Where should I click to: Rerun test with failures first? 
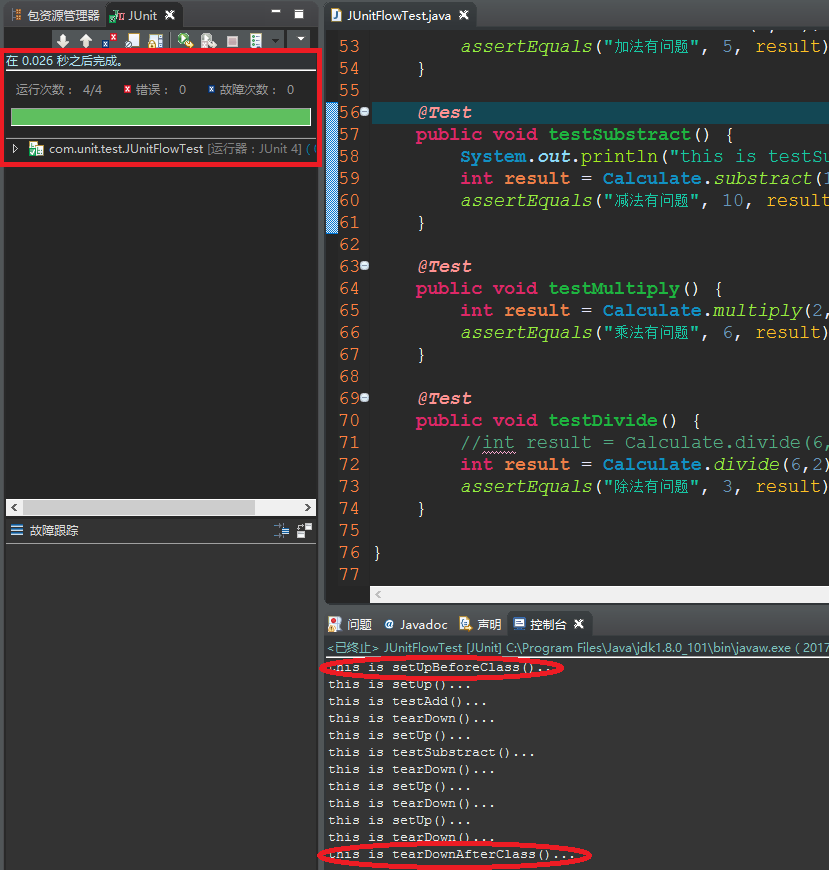click(209, 40)
